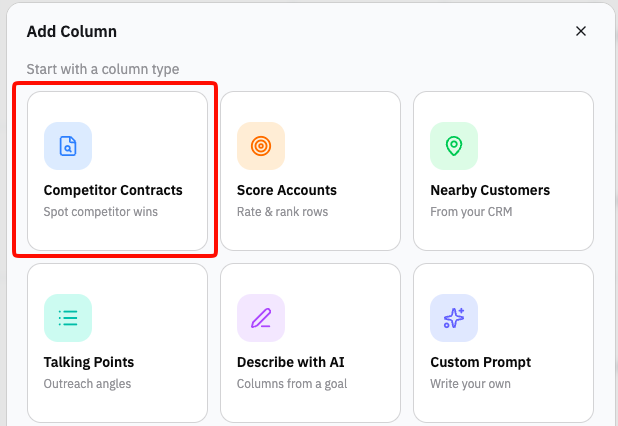The width and height of the screenshot is (618, 426).
Task: Close the Add Column dialog
Action: 581,31
